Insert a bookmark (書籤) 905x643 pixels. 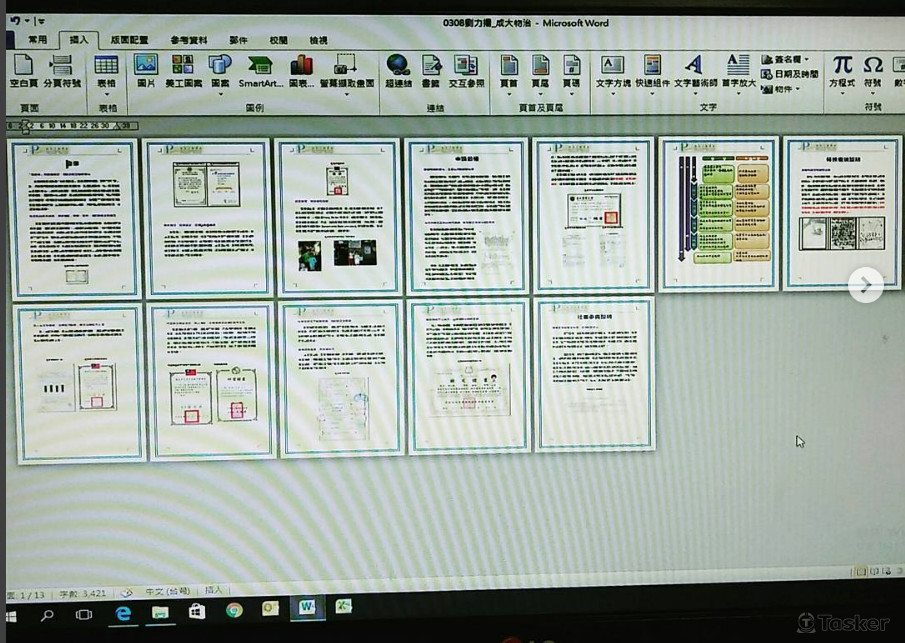(x=431, y=71)
